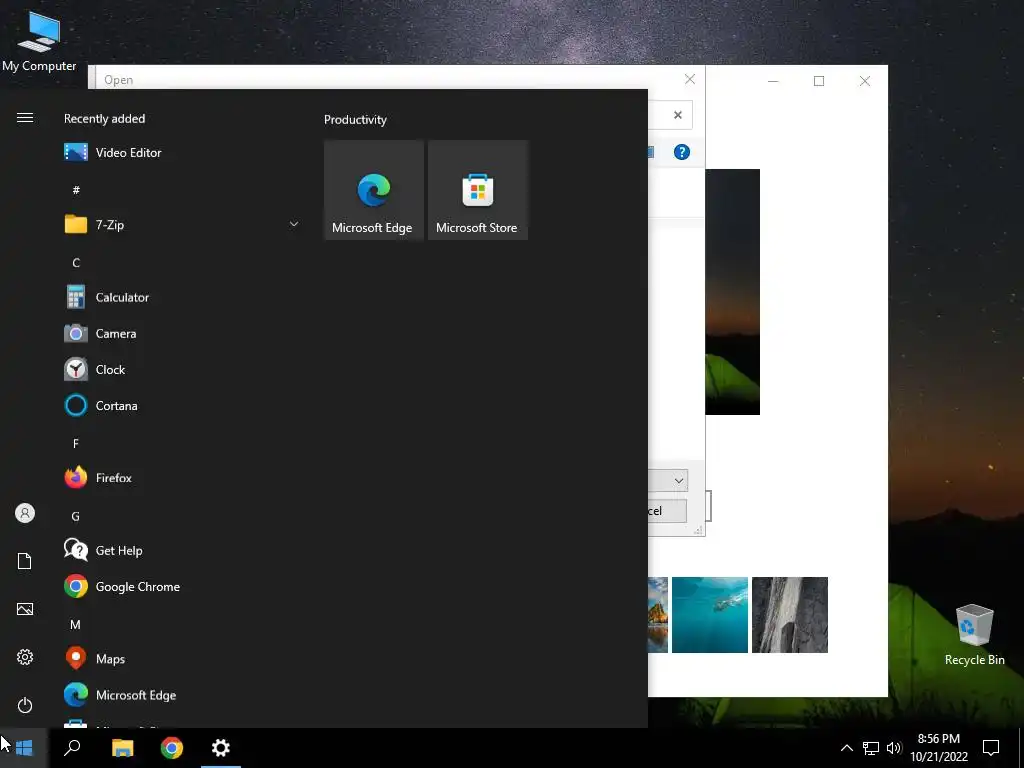Jump to the M letter heading
1024x768 pixels.
pos(76,624)
